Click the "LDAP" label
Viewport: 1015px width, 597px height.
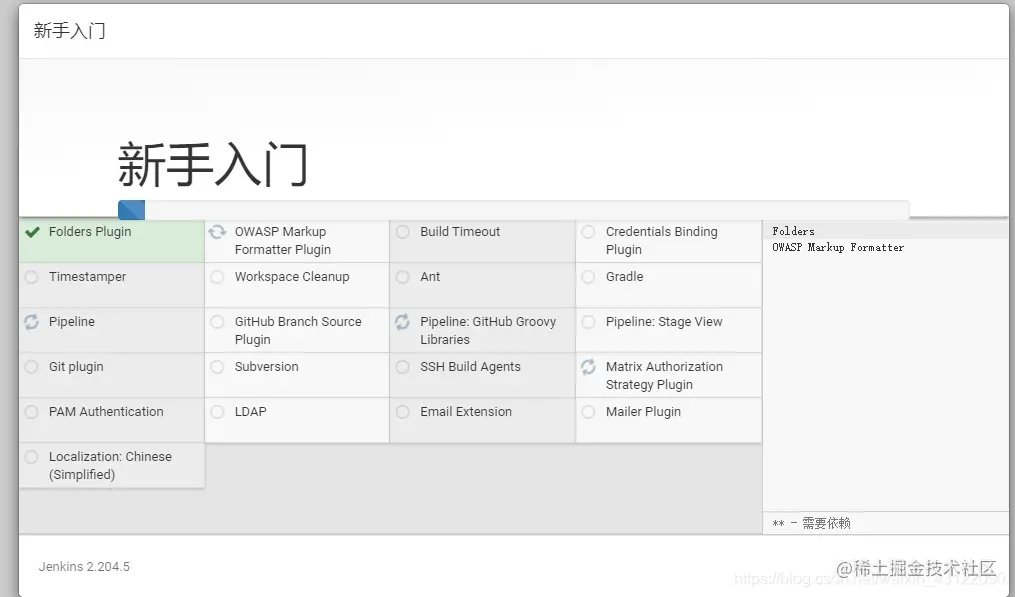251,412
